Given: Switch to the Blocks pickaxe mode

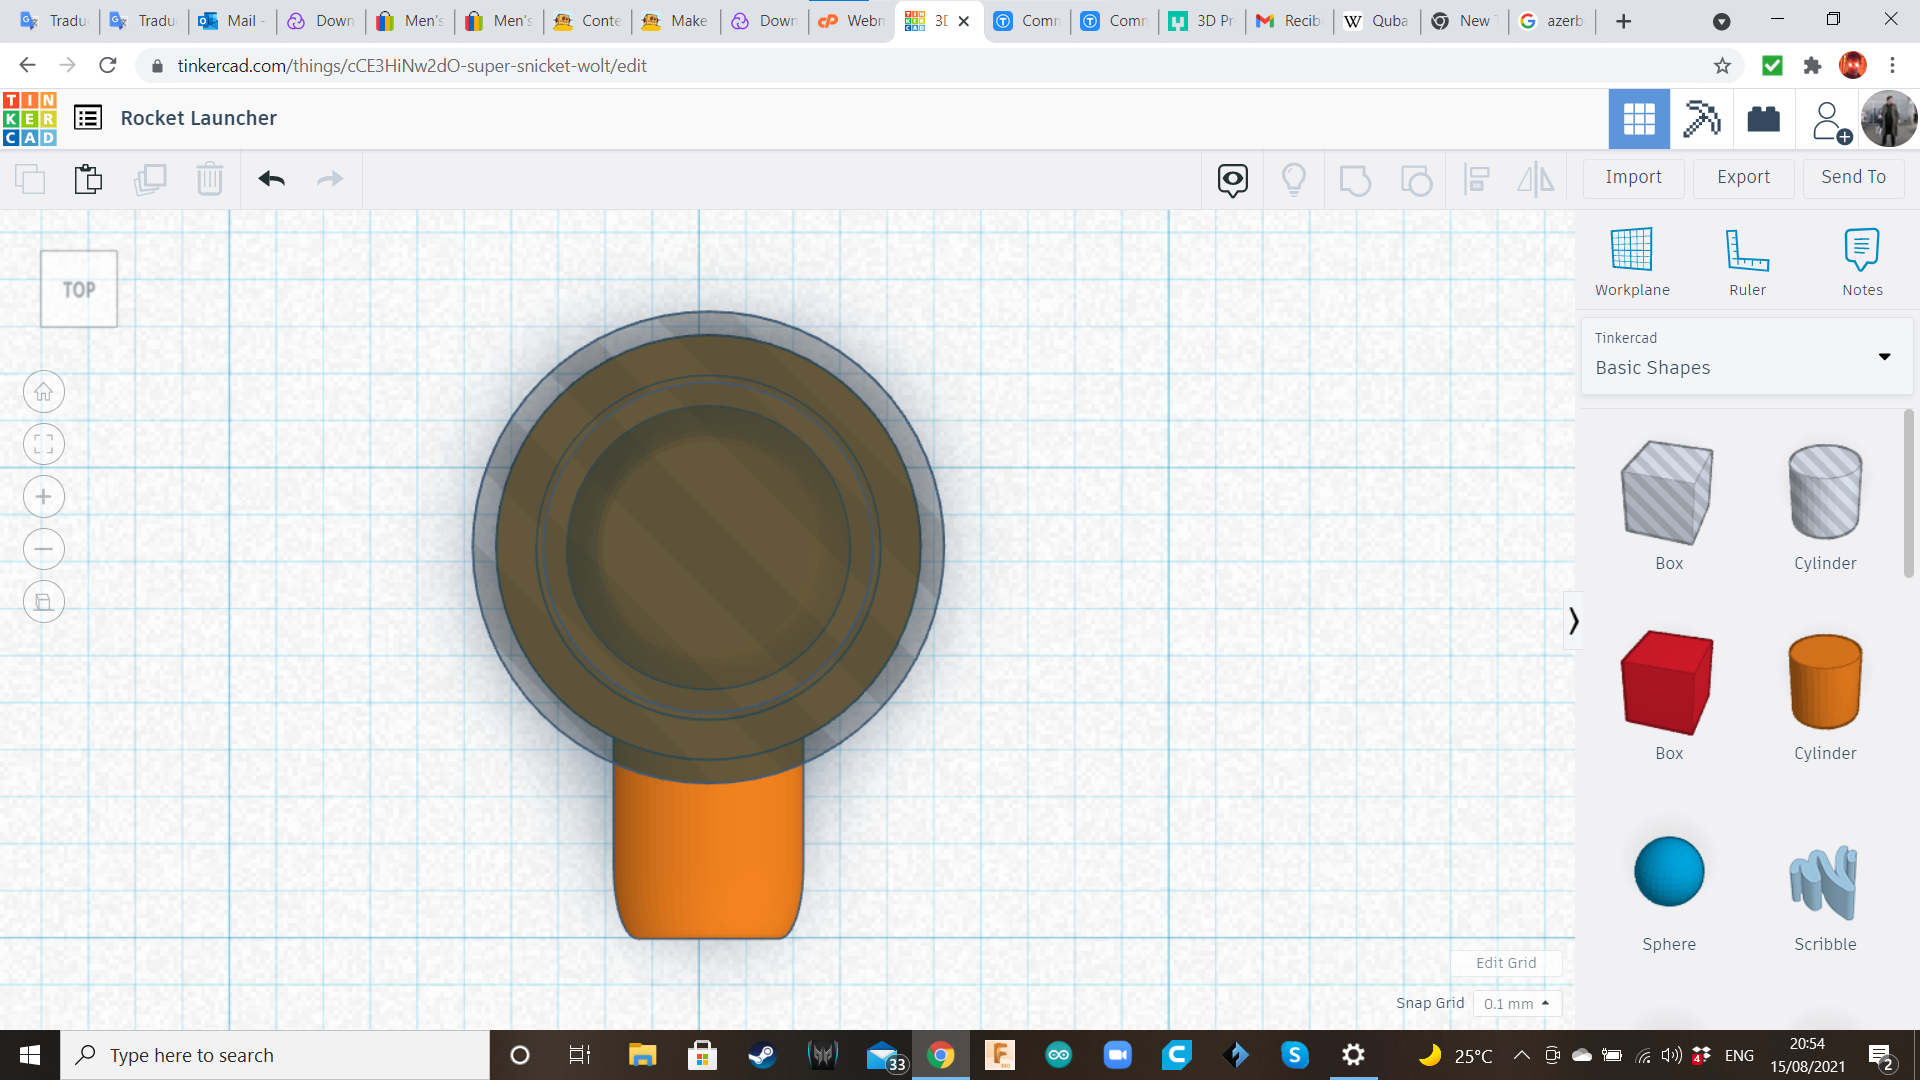Looking at the screenshot, I should tap(1701, 119).
